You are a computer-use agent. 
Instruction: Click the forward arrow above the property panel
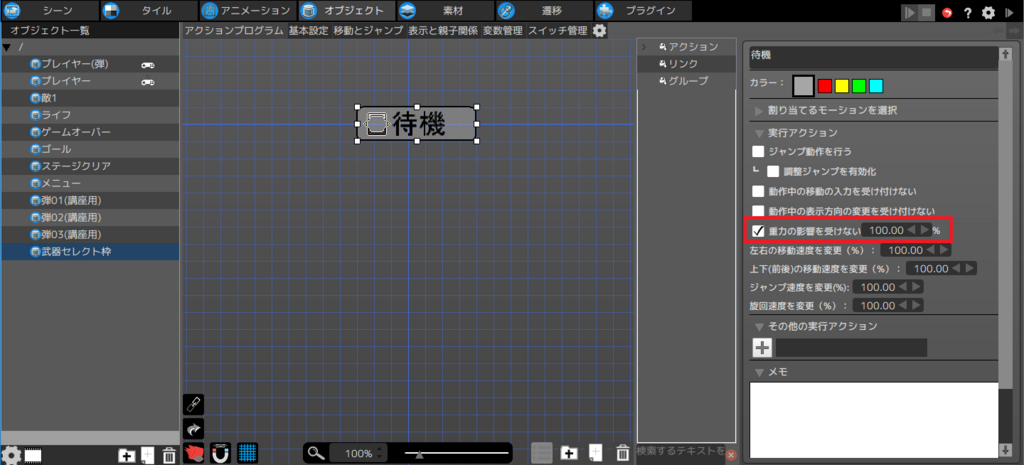click(x=1016, y=30)
